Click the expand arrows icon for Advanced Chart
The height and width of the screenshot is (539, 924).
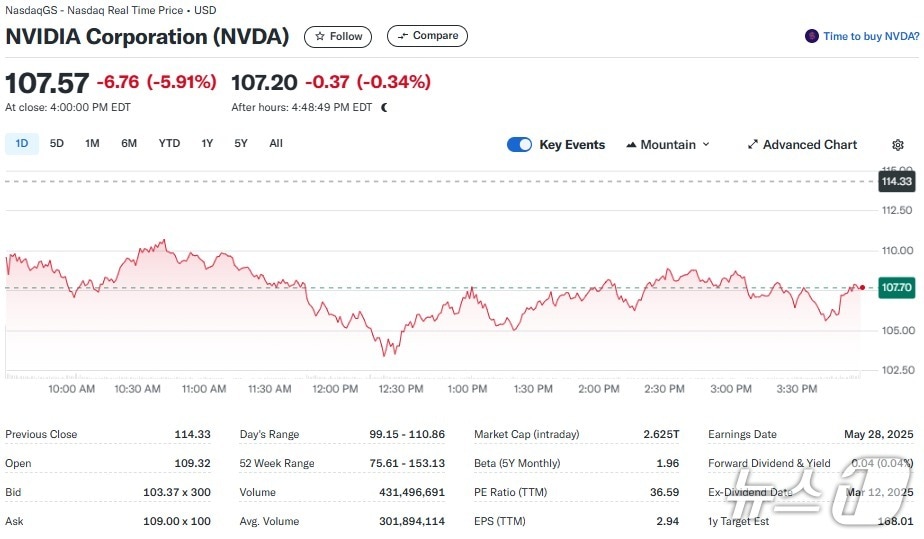tap(752, 145)
